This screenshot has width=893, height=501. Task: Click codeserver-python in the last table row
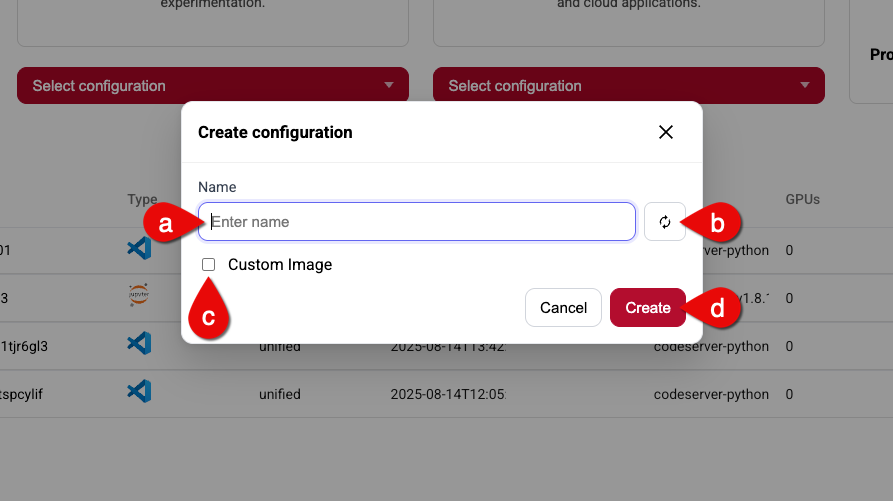(711, 394)
